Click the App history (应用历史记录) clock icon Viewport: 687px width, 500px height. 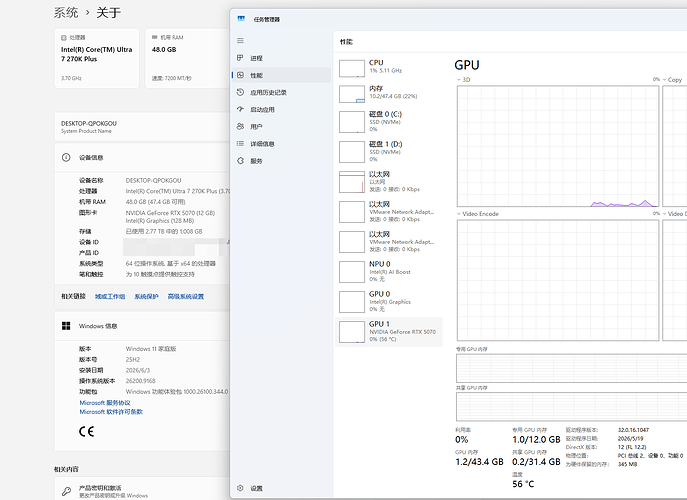240,92
